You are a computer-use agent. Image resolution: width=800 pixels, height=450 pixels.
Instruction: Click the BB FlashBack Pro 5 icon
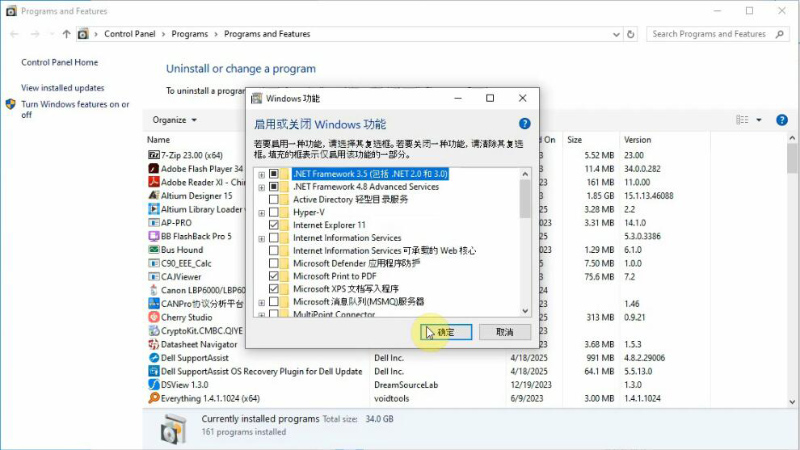click(154, 236)
